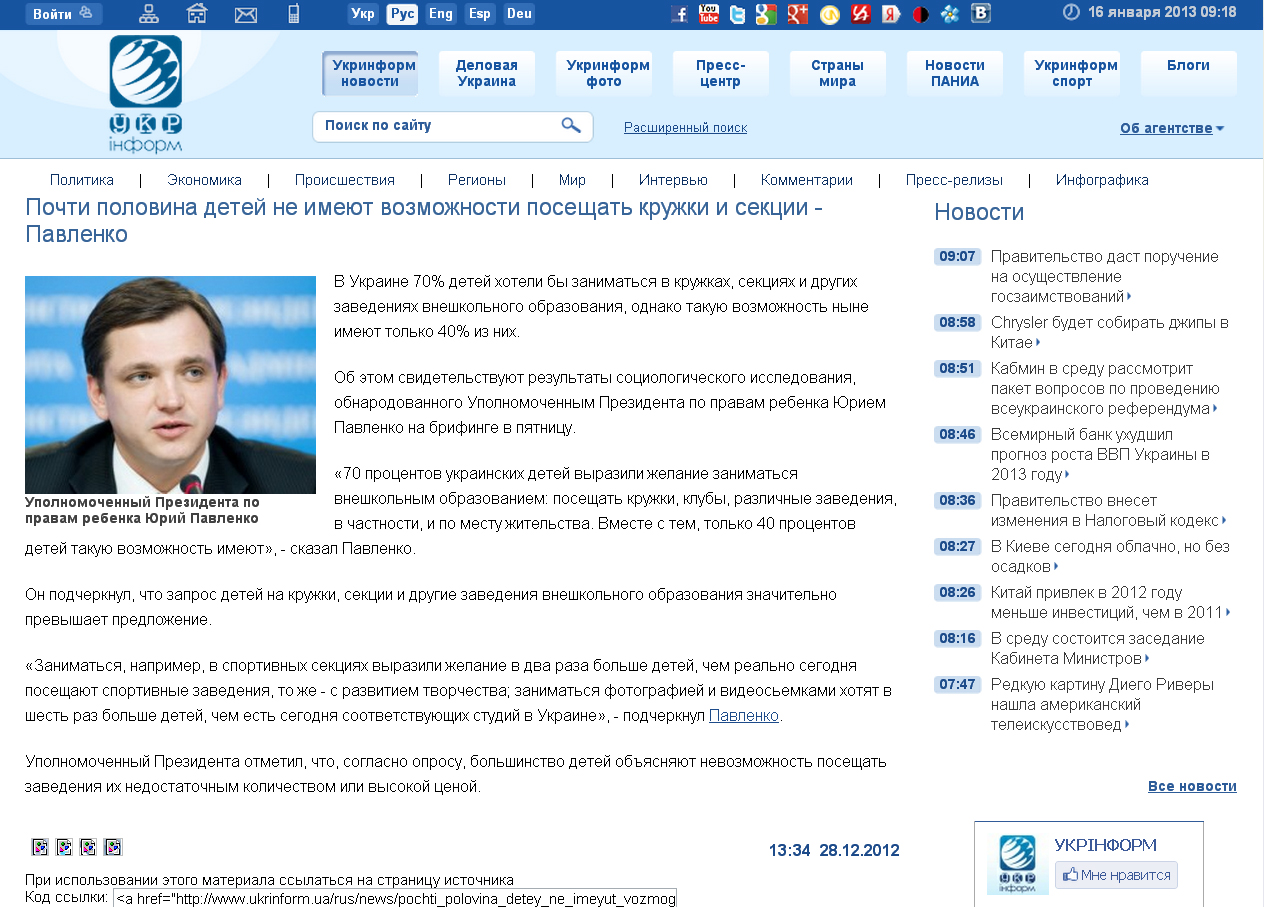Image resolution: width=1264 pixels, height=907 pixels.
Task: Open the 08:16 Кабинета Министров news
Action: (x=1098, y=648)
